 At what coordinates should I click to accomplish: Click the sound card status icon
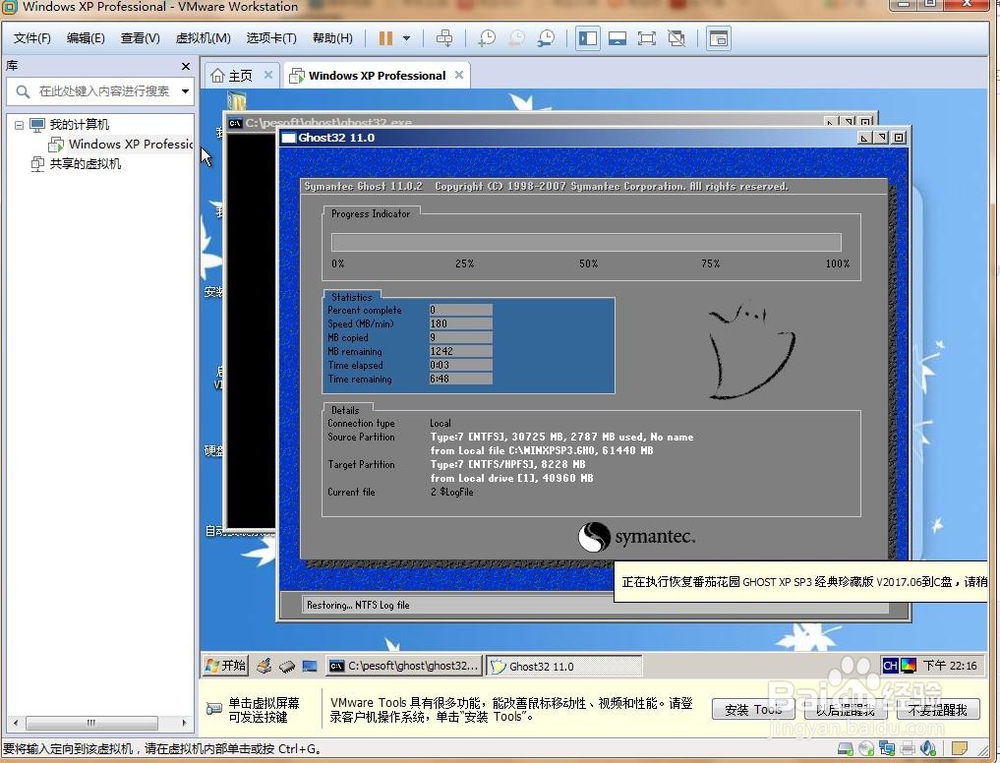coord(929,748)
